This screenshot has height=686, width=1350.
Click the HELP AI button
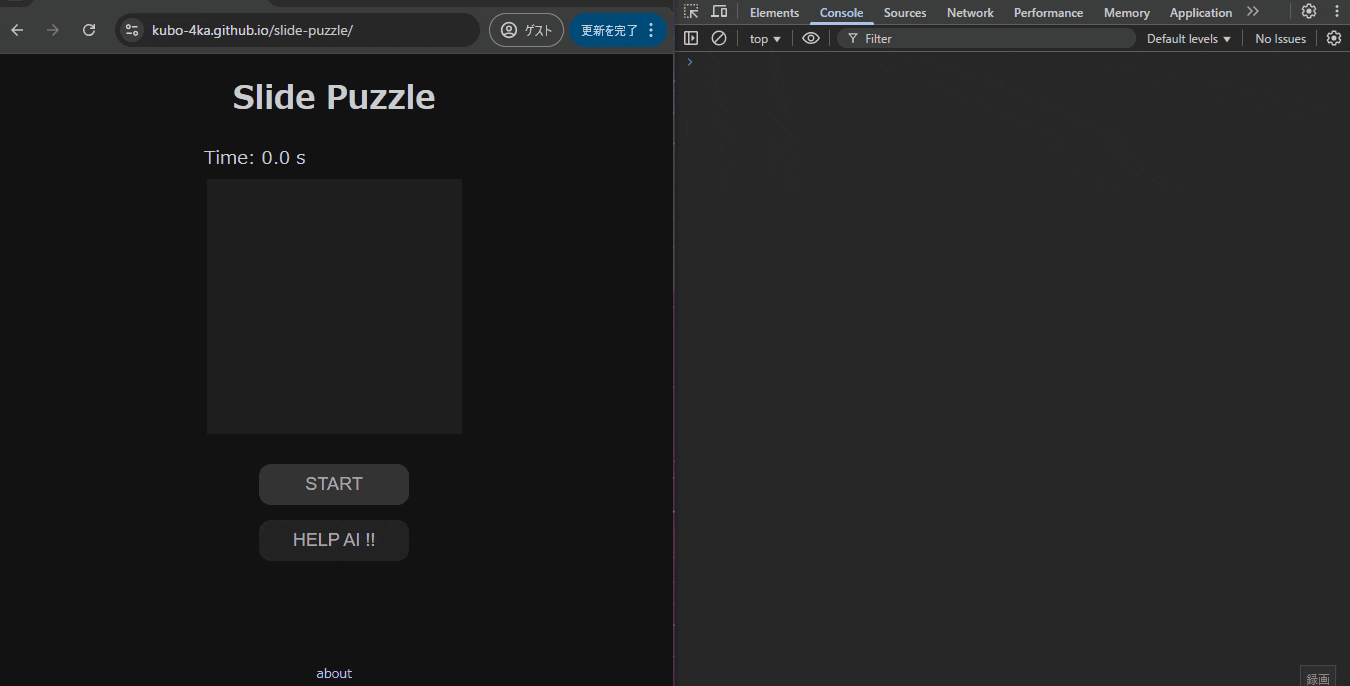(x=333, y=540)
